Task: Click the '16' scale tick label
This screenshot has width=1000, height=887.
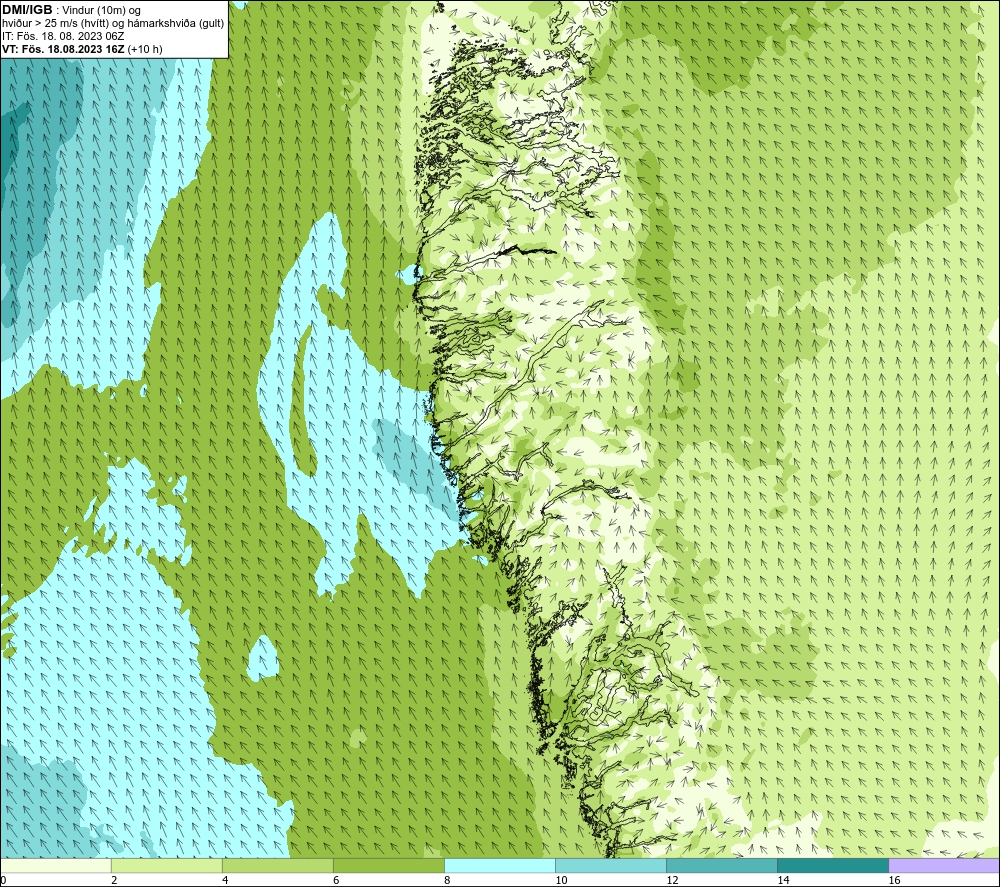Action: click(894, 881)
